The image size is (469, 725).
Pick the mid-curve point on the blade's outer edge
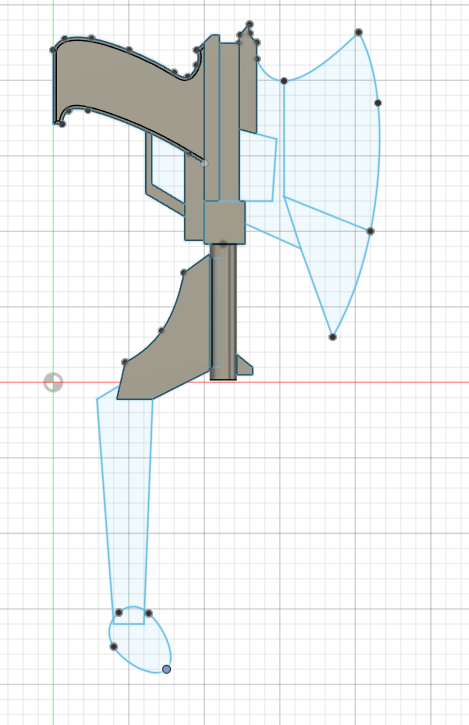378,103
